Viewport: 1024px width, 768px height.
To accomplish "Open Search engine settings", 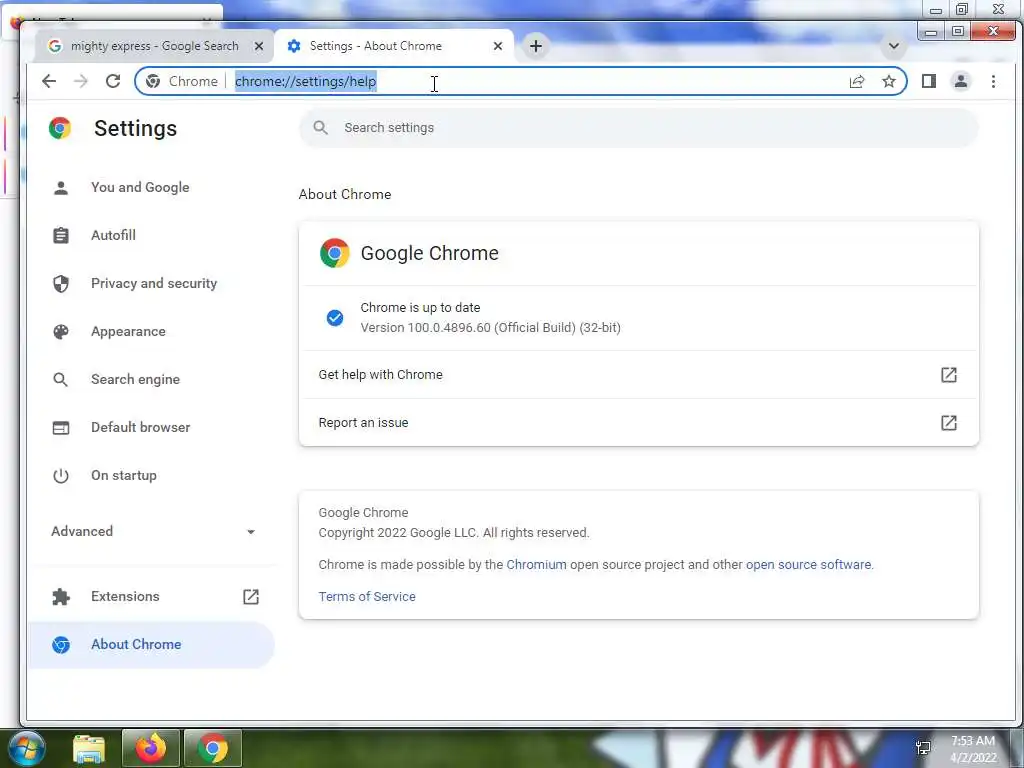I will tap(135, 379).
